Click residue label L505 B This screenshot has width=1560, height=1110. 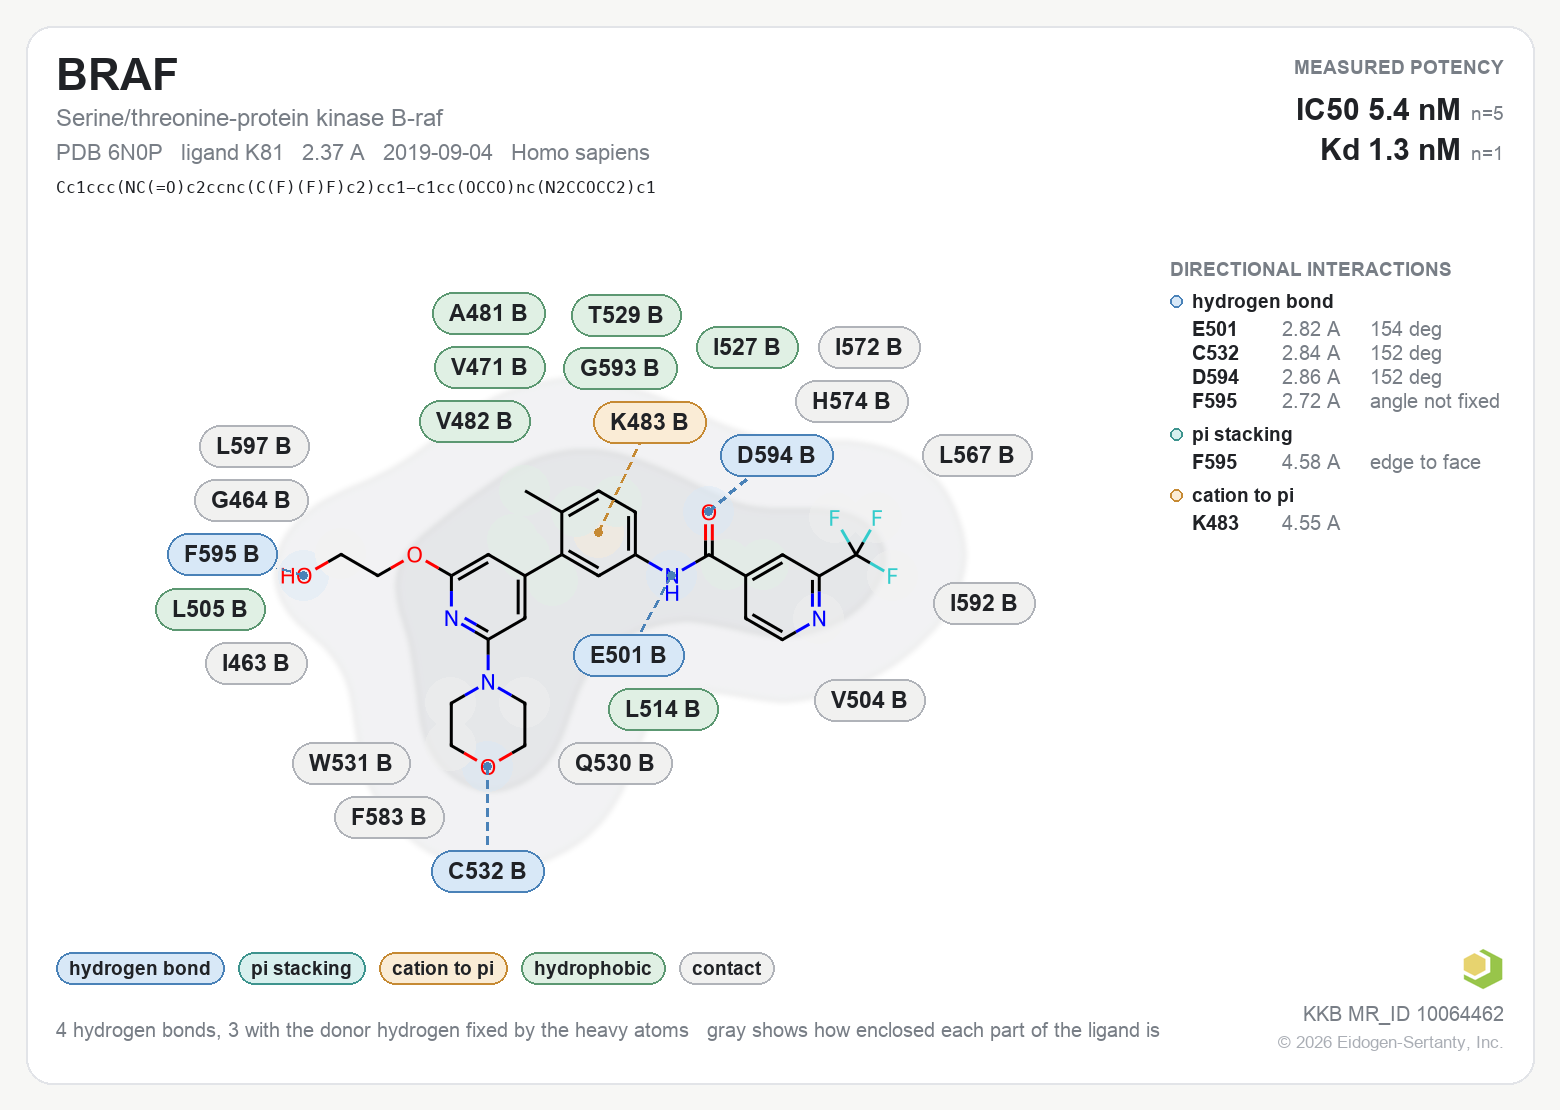click(x=210, y=610)
